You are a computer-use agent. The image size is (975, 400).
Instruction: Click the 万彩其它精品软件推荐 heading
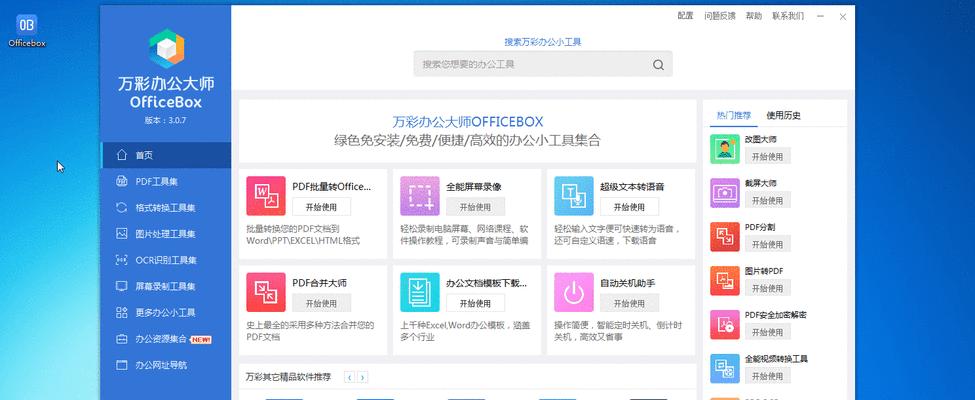(289, 378)
